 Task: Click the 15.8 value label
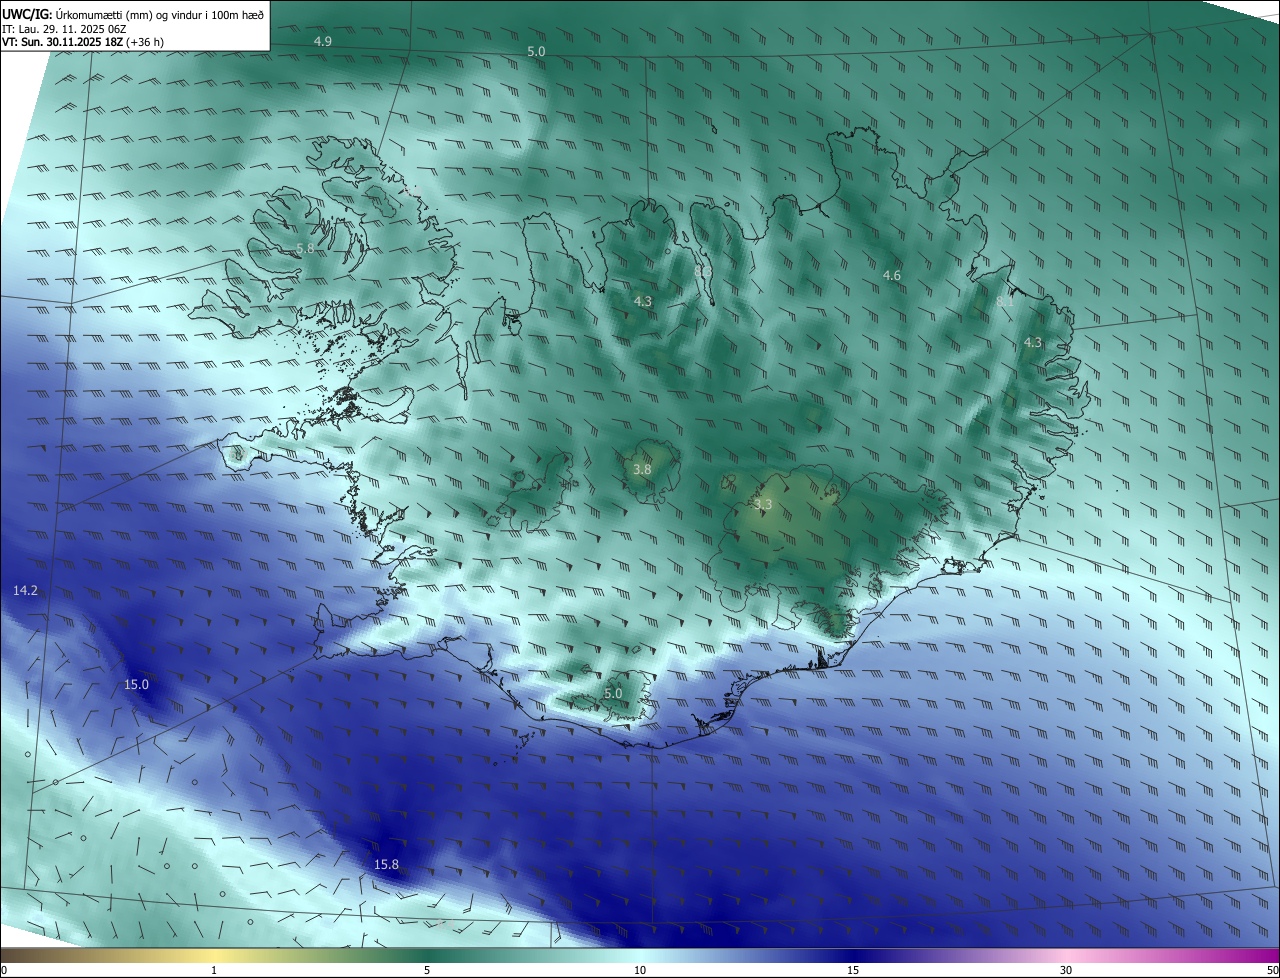coord(386,864)
